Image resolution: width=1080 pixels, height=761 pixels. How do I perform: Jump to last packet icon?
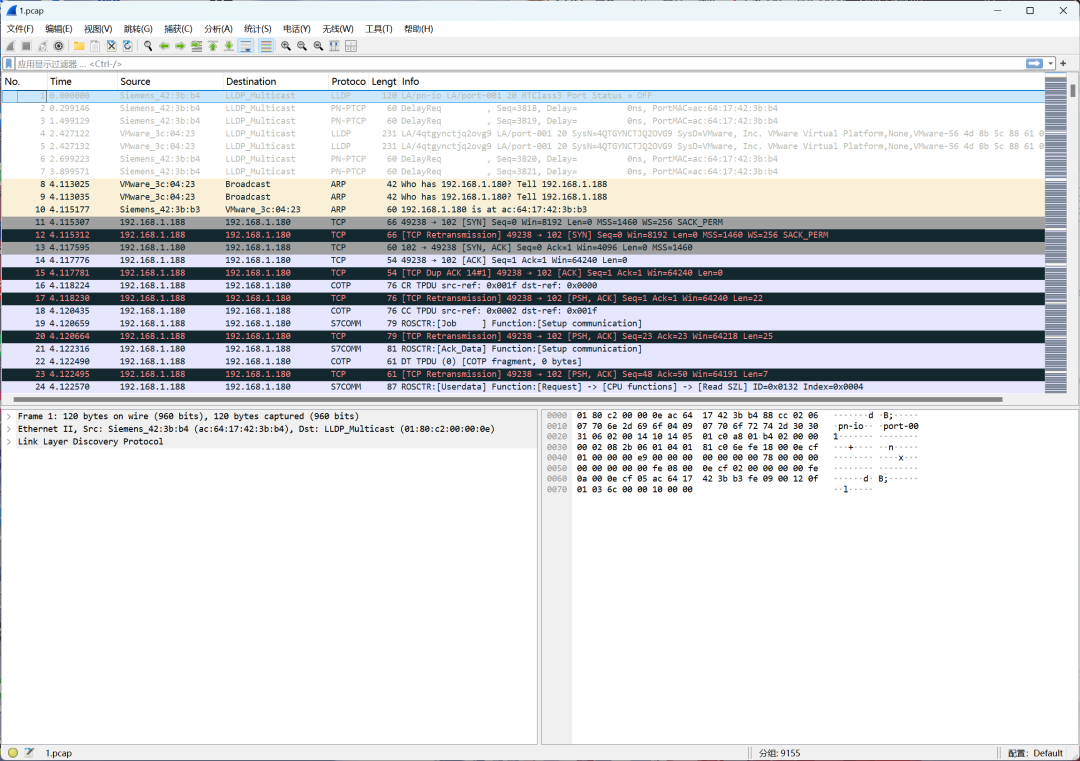pos(229,46)
